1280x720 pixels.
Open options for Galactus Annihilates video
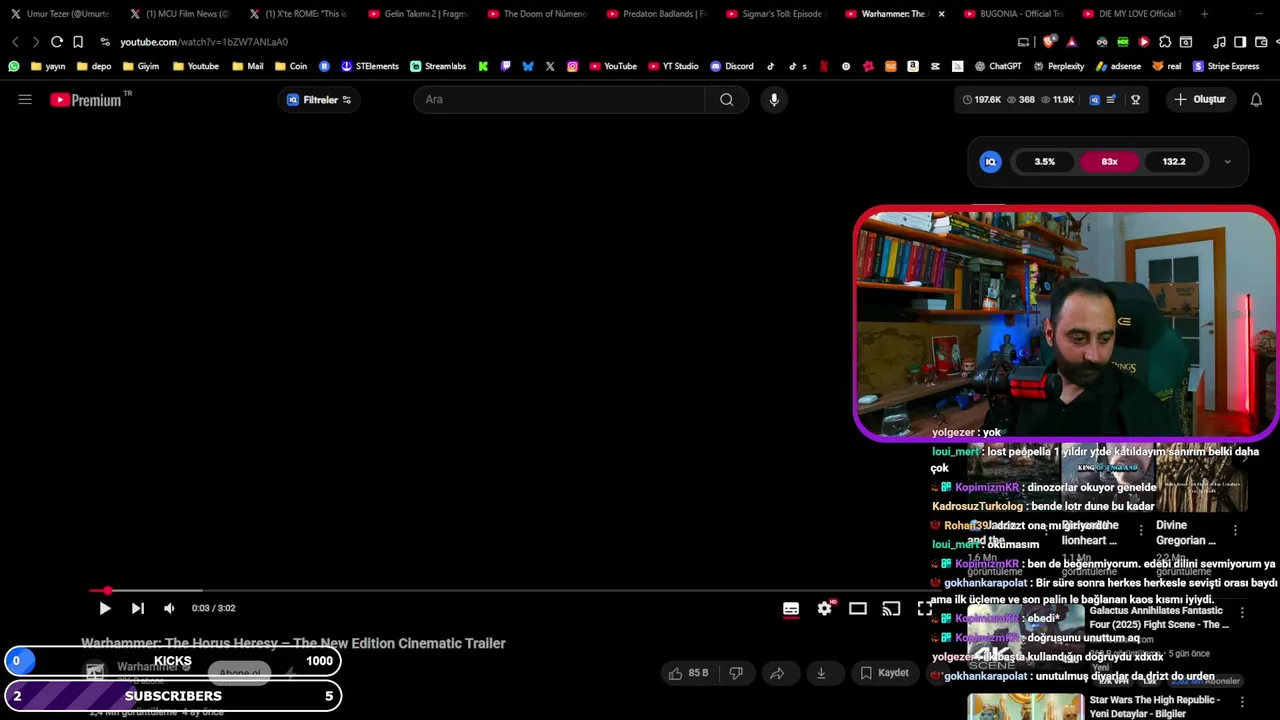point(1242,612)
